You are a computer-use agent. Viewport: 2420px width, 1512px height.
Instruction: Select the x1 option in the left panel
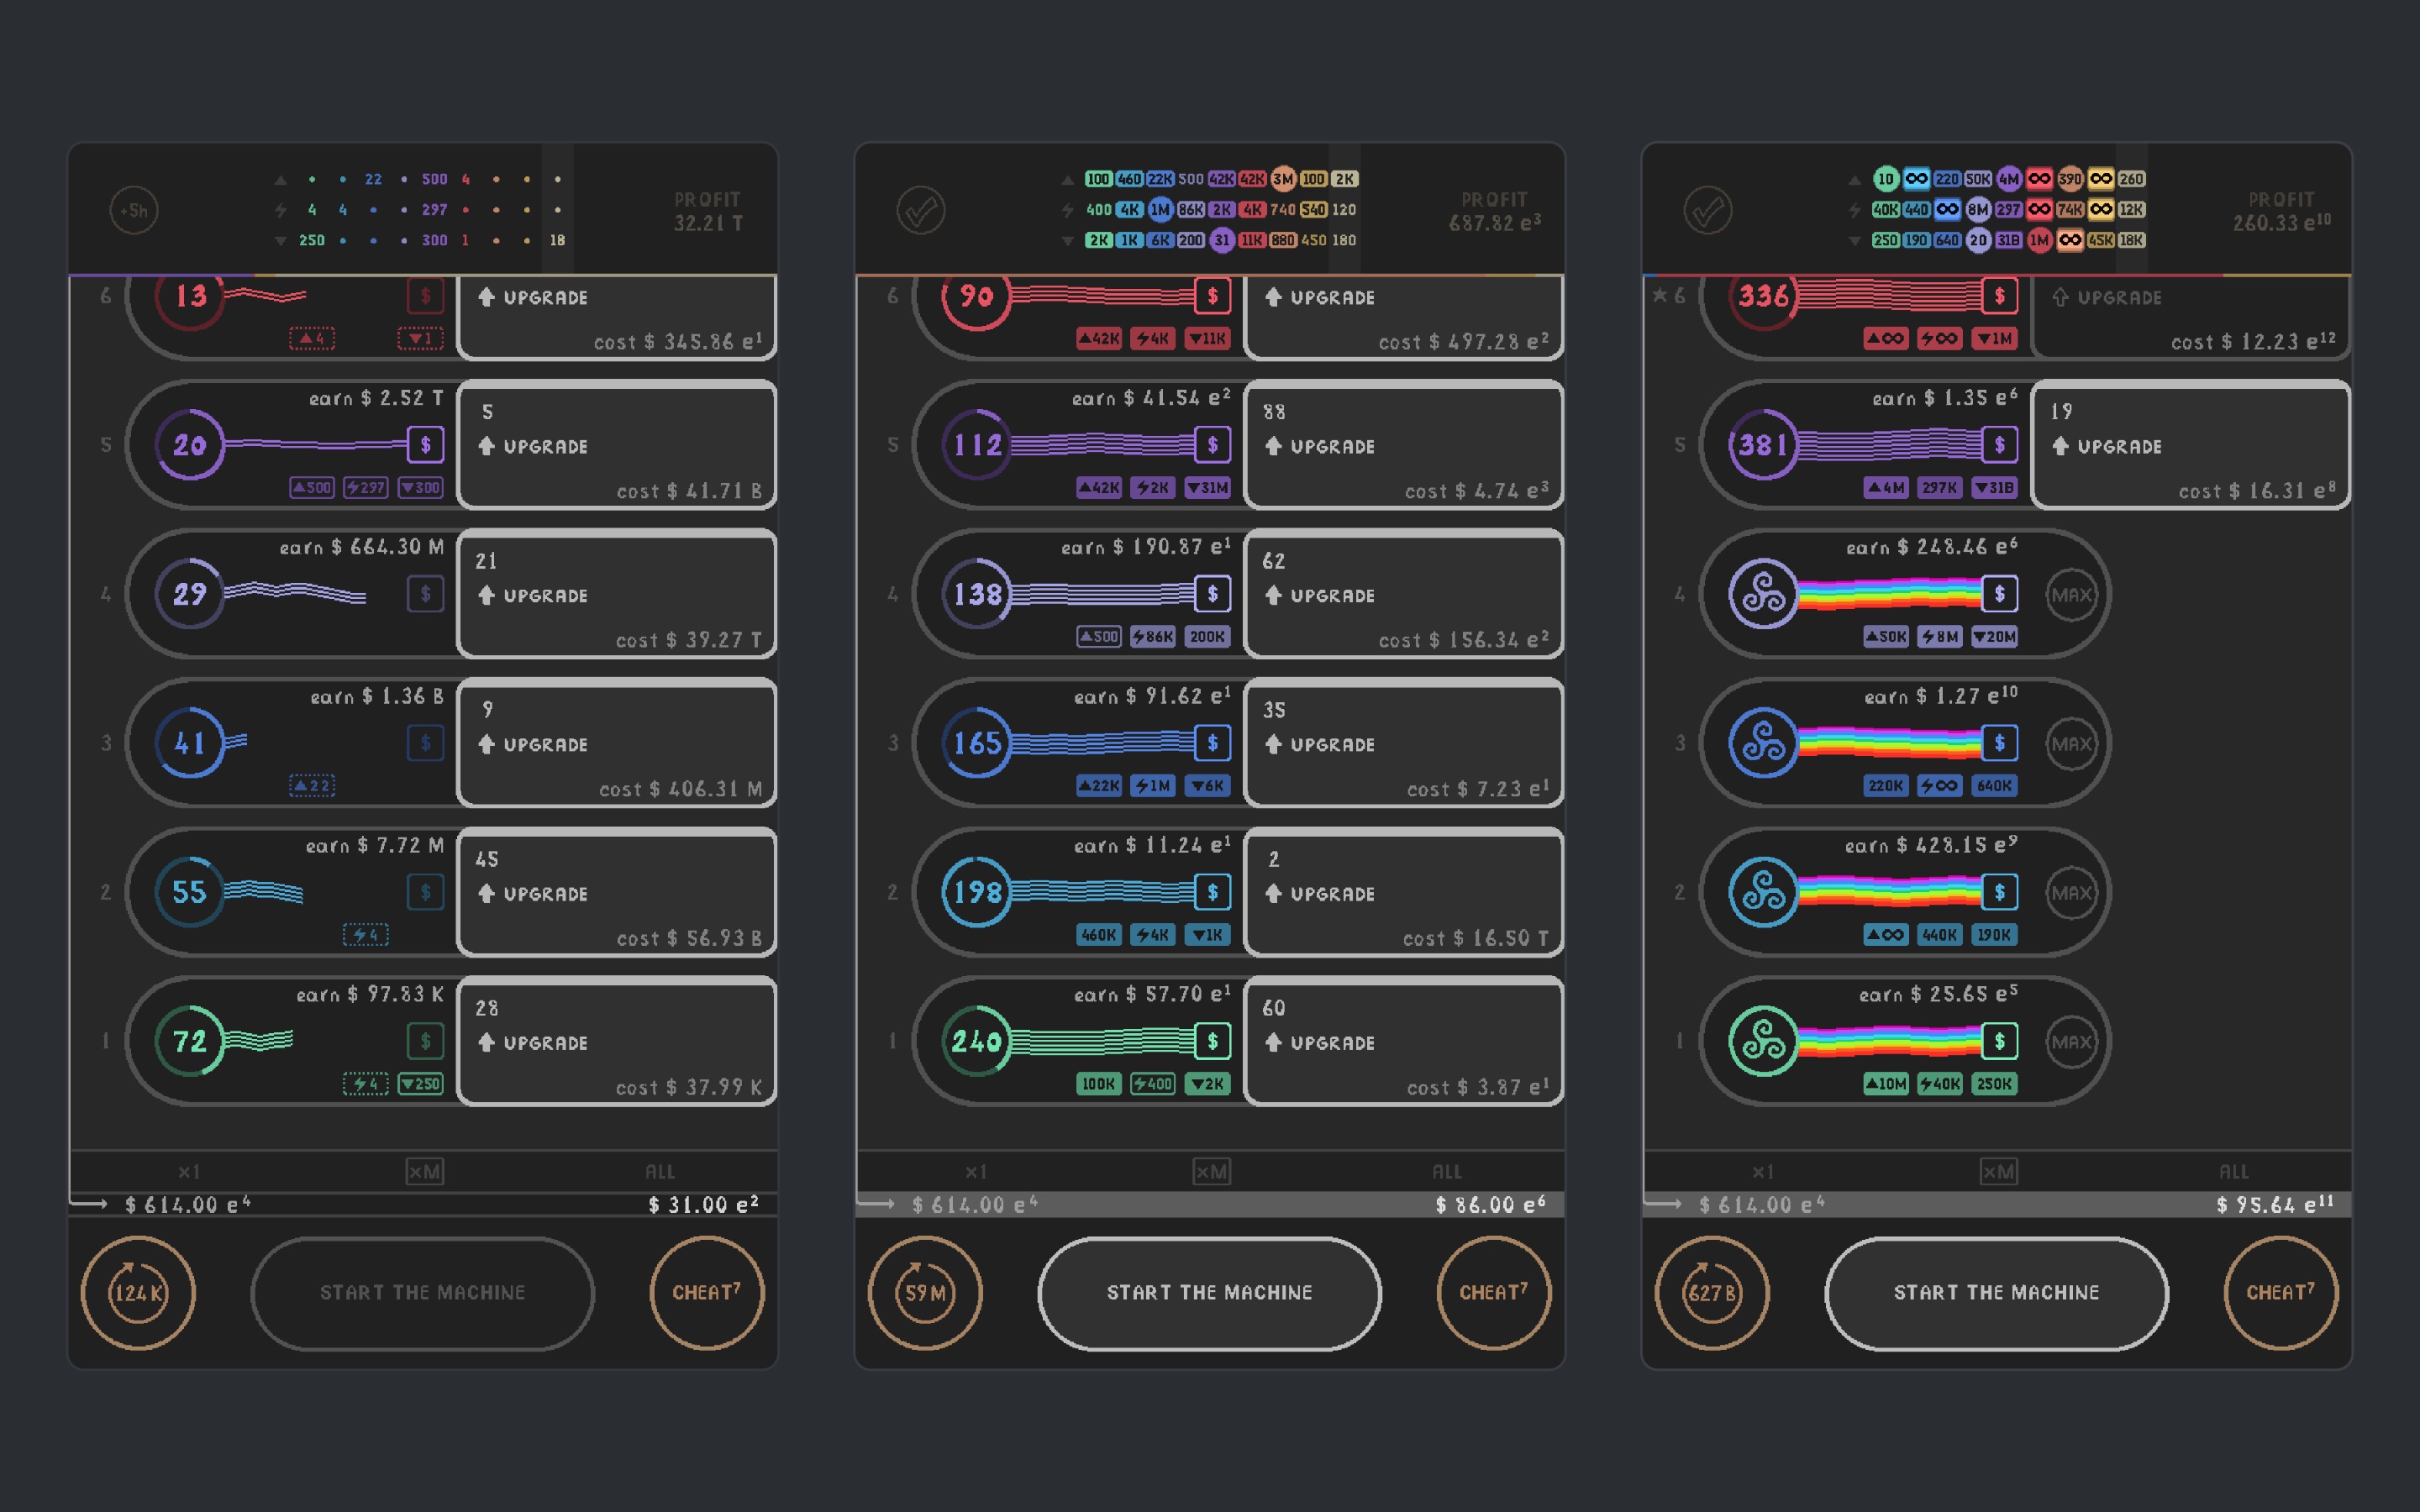189,1171
